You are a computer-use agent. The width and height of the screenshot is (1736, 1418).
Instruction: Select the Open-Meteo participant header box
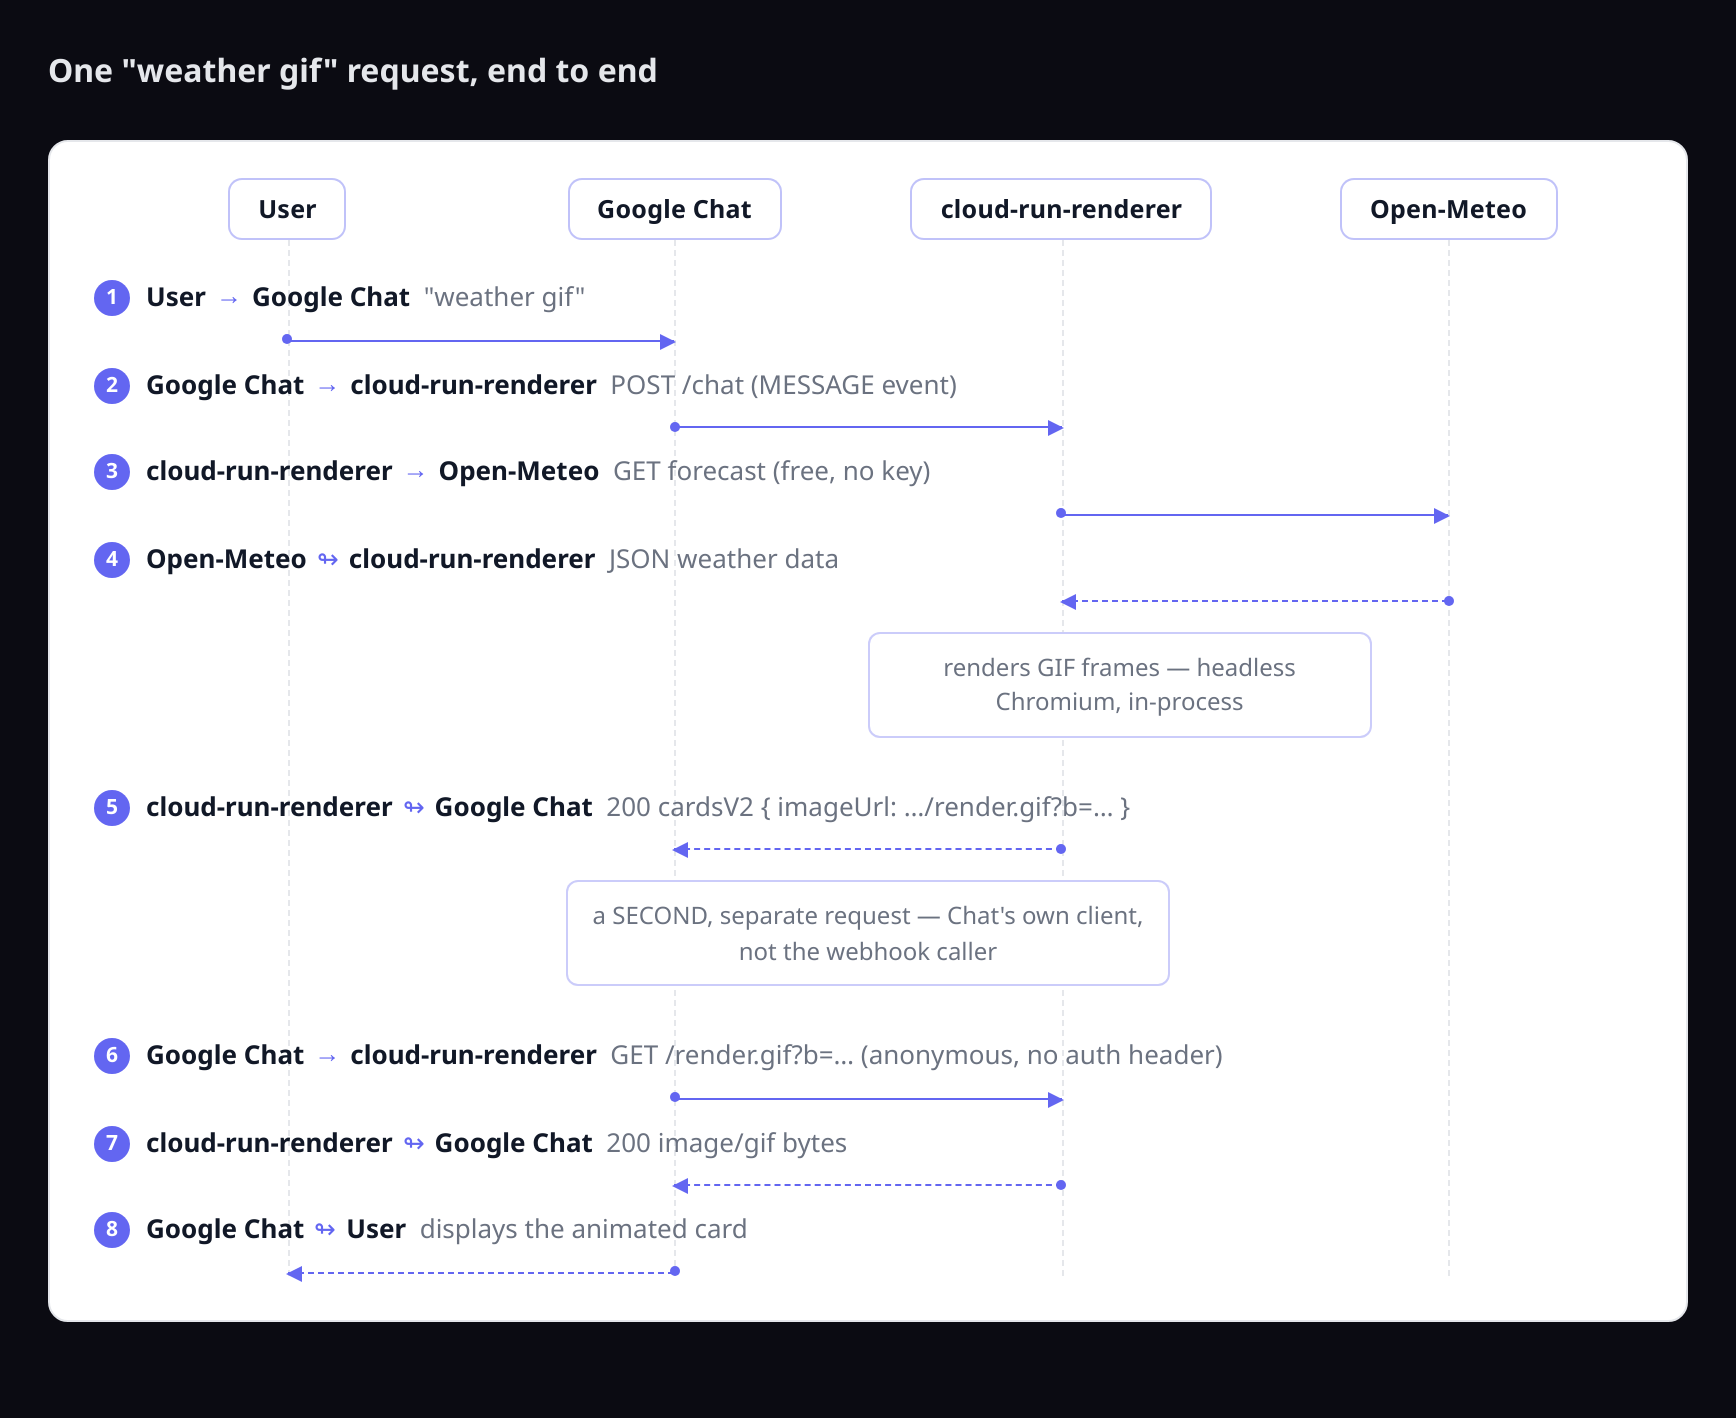(1449, 209)
